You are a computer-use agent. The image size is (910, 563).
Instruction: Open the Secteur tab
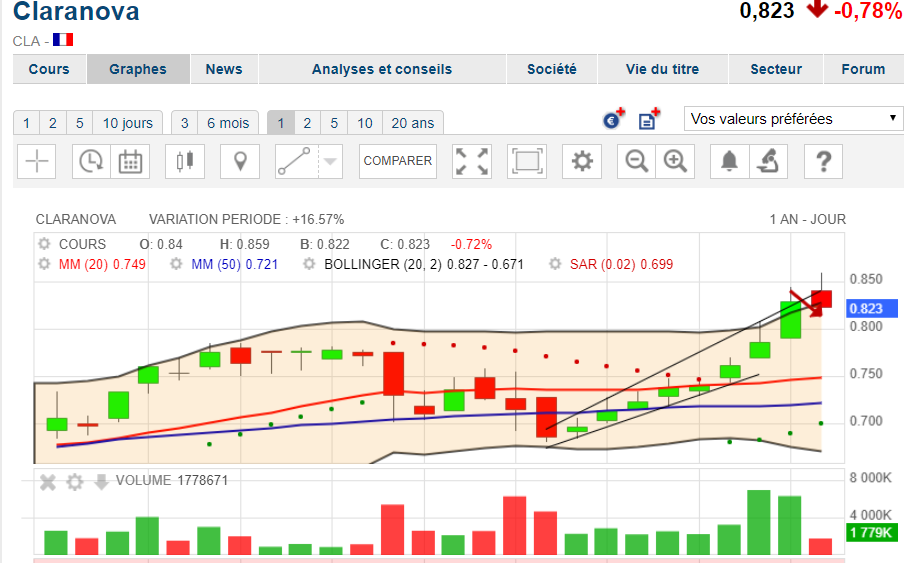coord(776,69)
